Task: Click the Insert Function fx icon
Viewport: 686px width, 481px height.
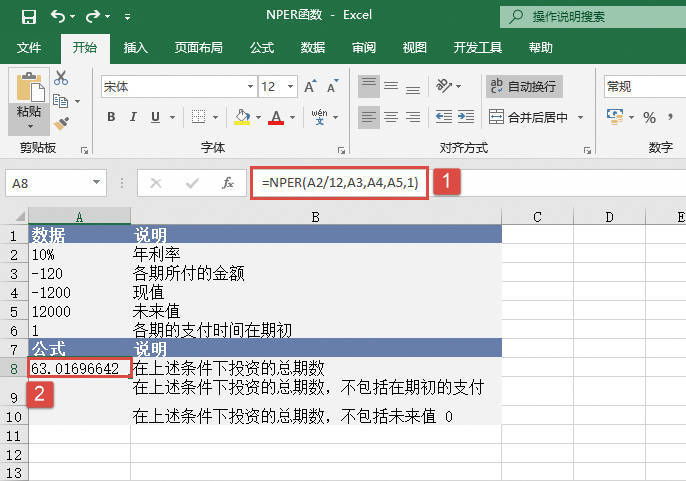Action: (x=228, y=183)
